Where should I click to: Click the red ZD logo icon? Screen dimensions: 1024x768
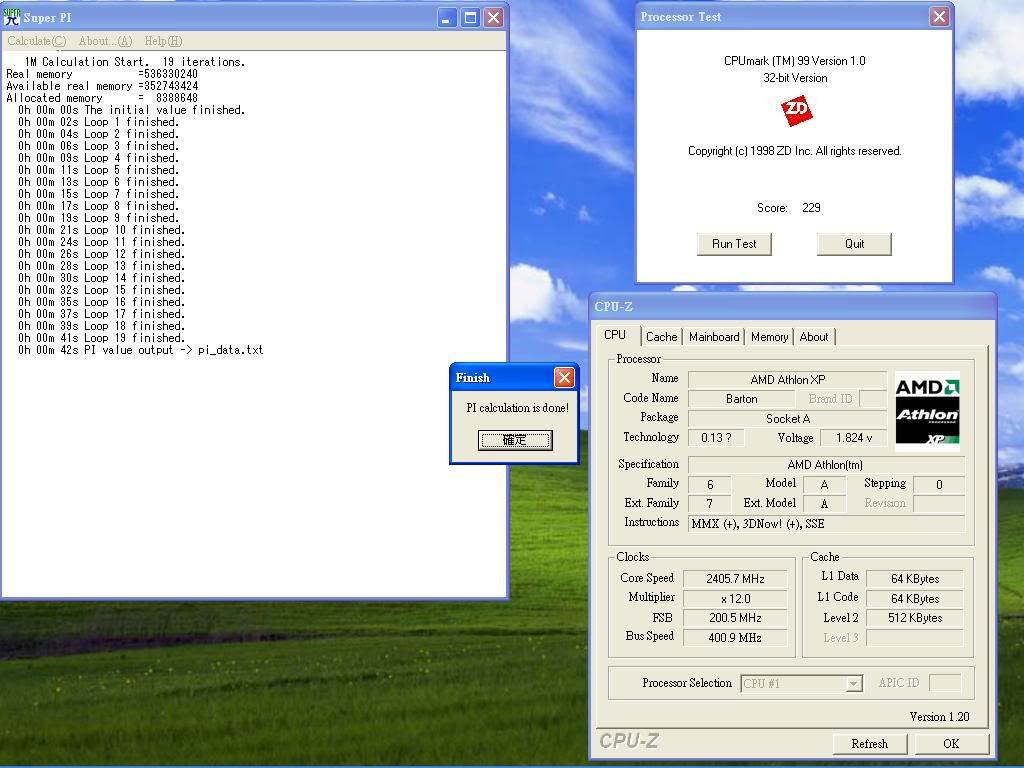796,110
